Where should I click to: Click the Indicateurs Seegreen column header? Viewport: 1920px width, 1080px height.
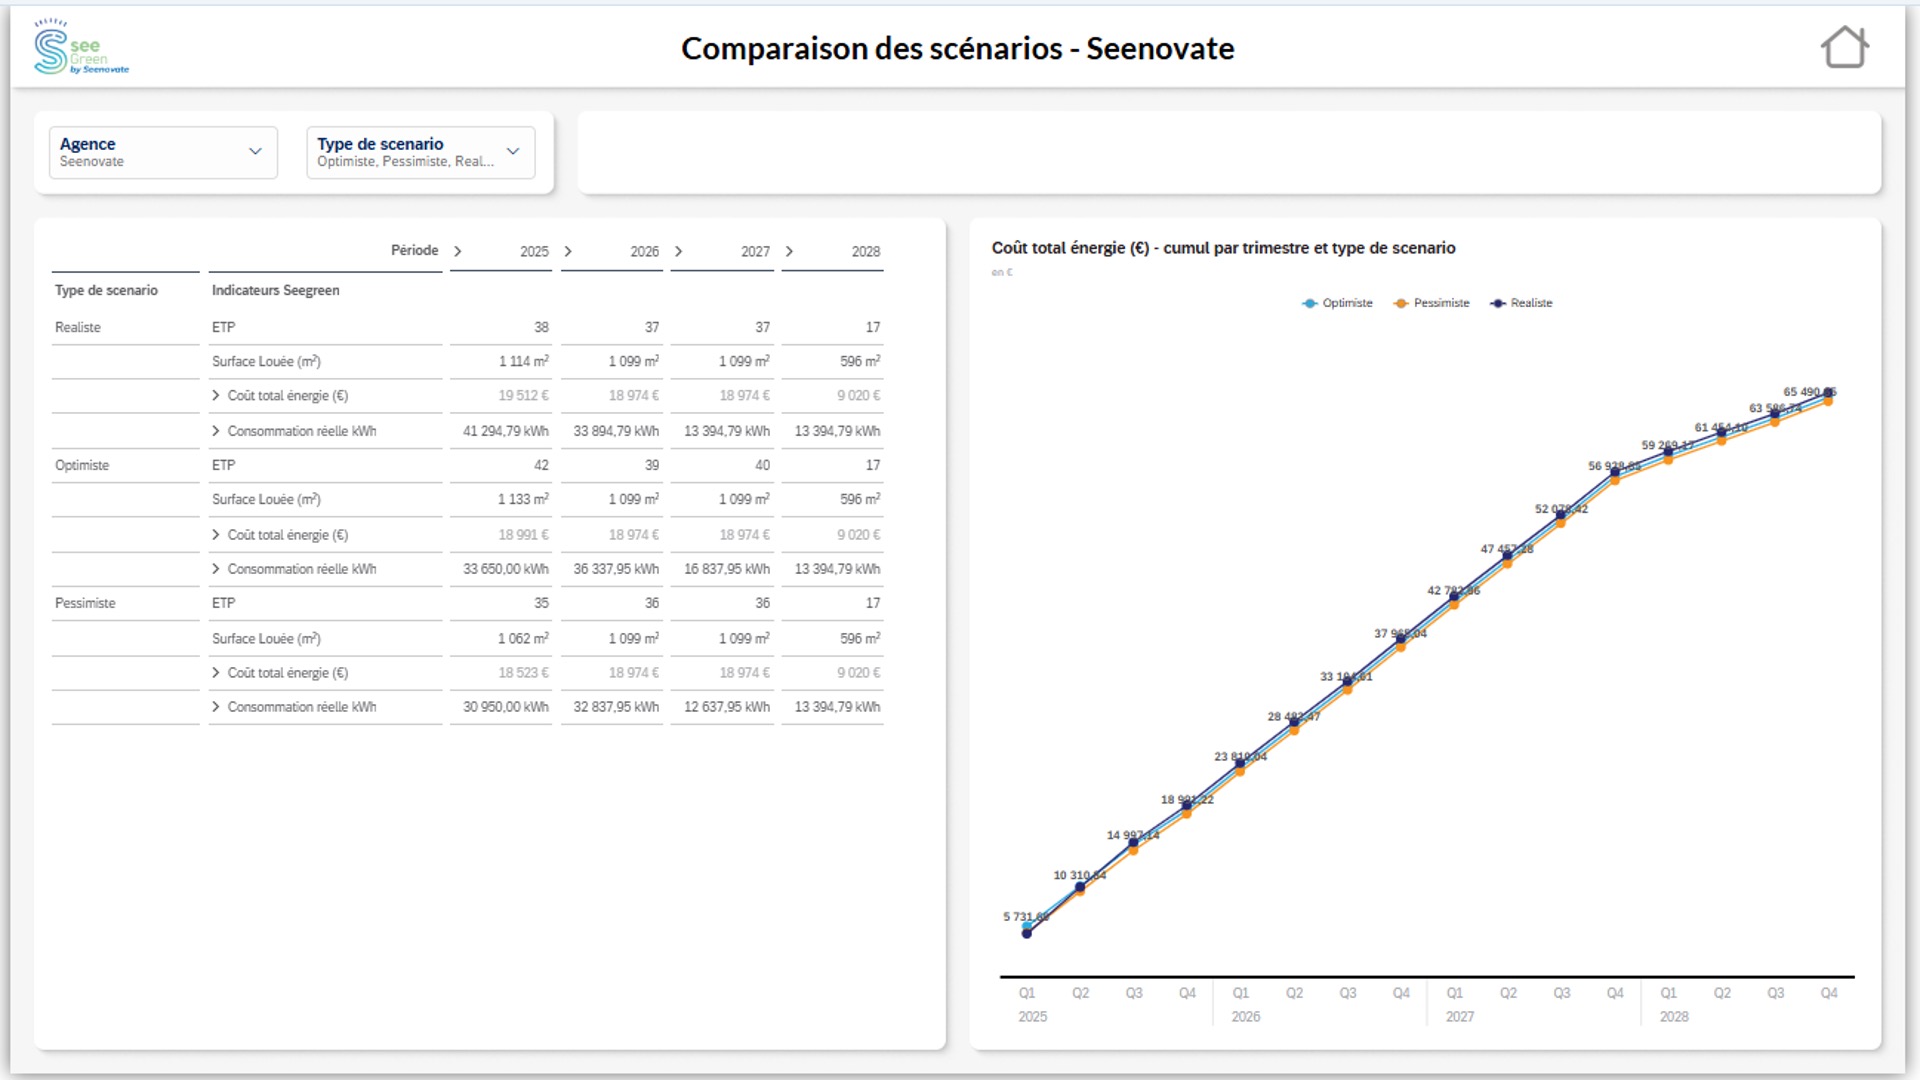click(x=275, y=290)
